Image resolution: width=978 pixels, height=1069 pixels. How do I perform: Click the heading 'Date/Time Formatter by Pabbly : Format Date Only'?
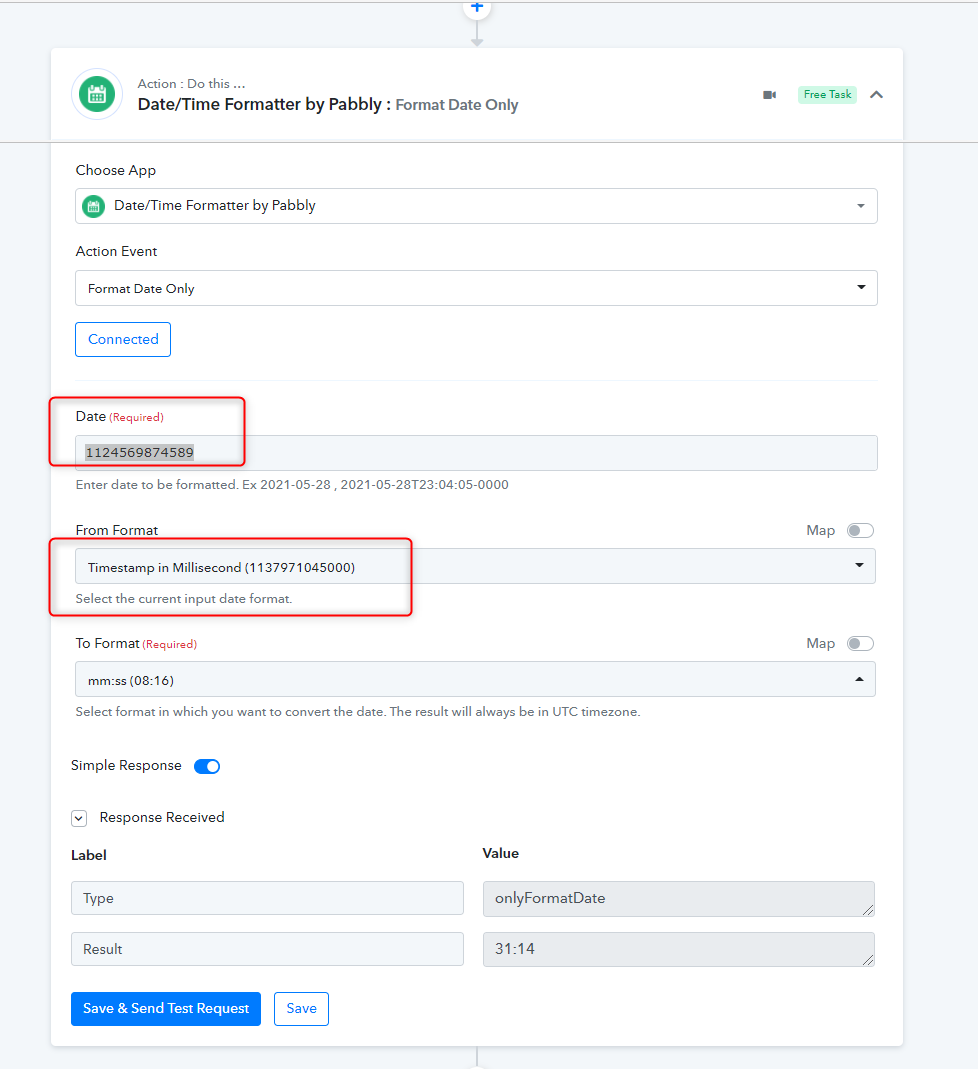328,104
